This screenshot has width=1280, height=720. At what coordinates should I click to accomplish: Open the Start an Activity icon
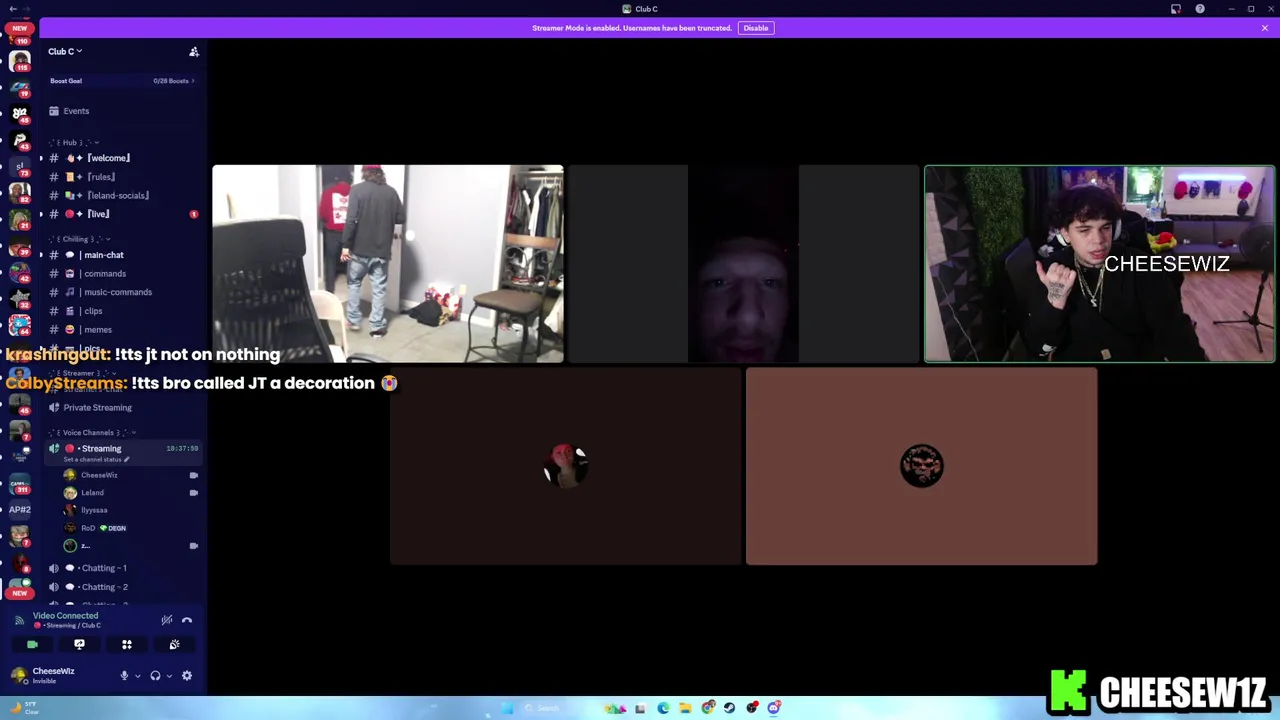pyautogui.click(x=127, y=645)
